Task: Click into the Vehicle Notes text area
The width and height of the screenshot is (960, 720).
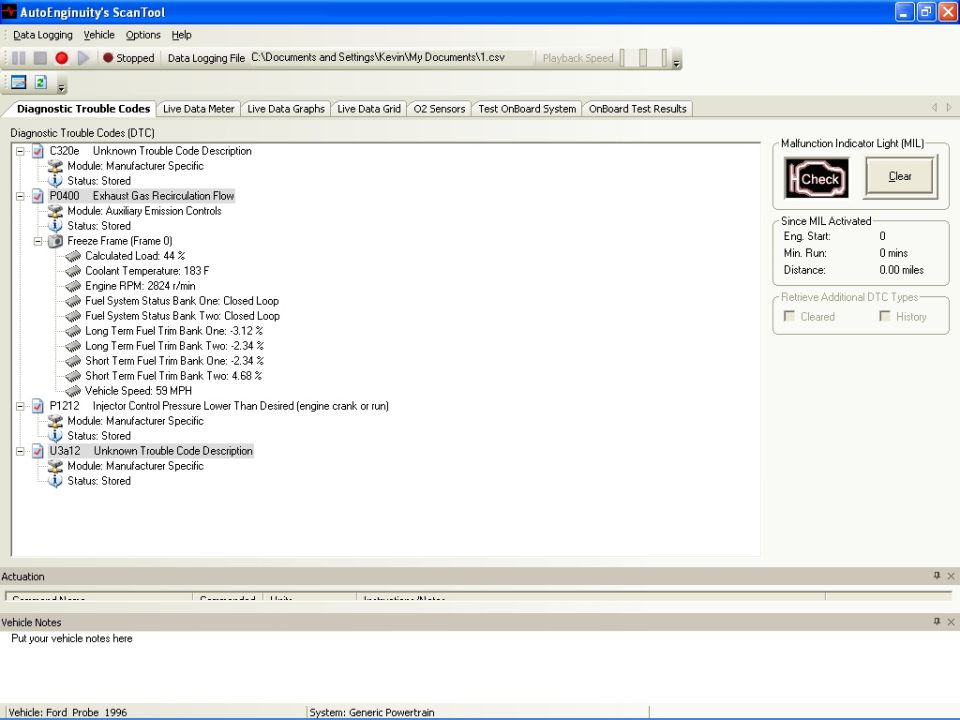Action: [478, 666]
